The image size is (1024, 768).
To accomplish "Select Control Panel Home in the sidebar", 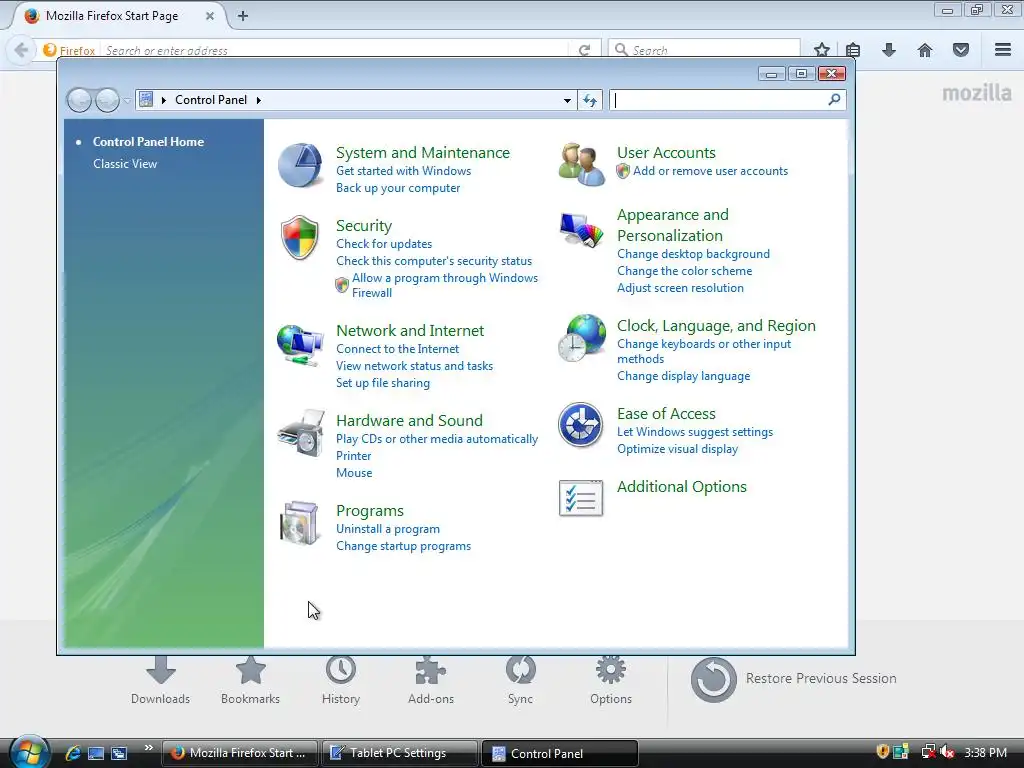I will point(148,142).
